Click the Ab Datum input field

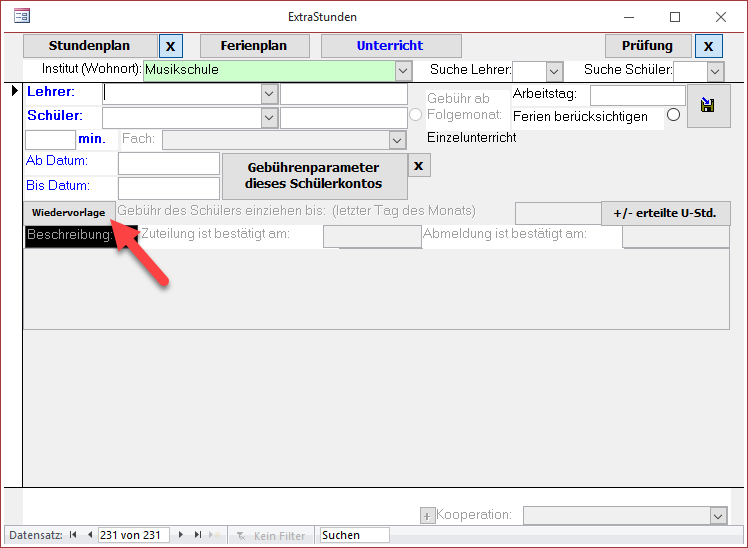tap(168, 162)
